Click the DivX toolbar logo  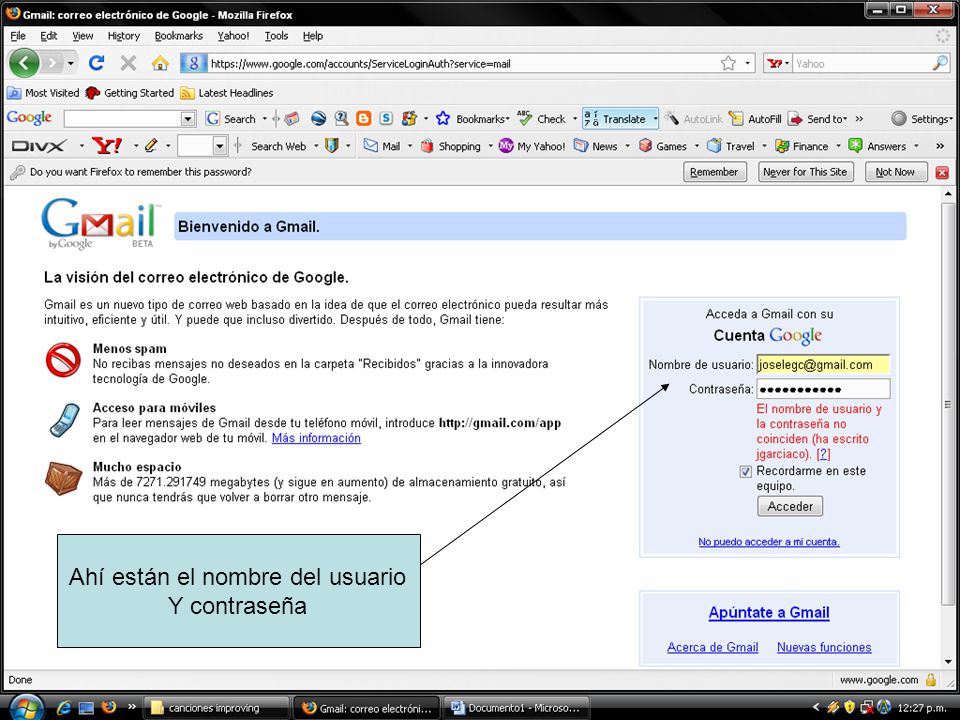tap(39, 146)
